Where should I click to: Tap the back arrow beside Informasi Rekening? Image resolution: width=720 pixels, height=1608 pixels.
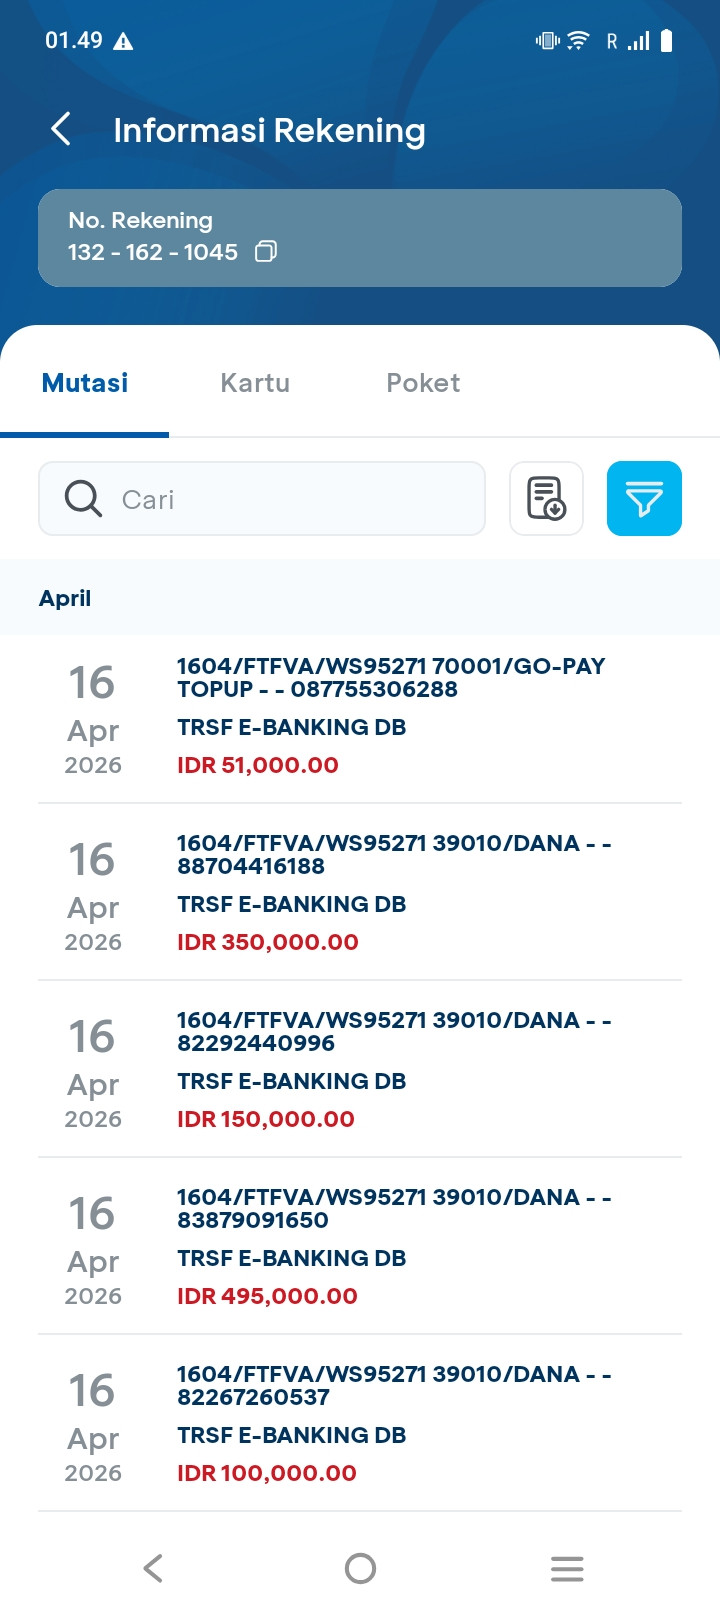pos(61,129)
